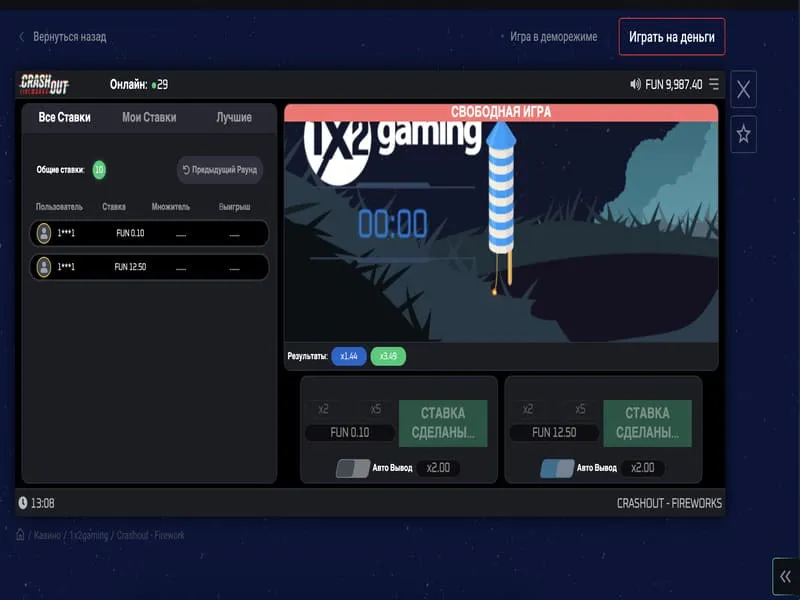Screen dimensions: 800x600
Task: Click the home icon in the breadcrumb
Action: pos(20,535)
